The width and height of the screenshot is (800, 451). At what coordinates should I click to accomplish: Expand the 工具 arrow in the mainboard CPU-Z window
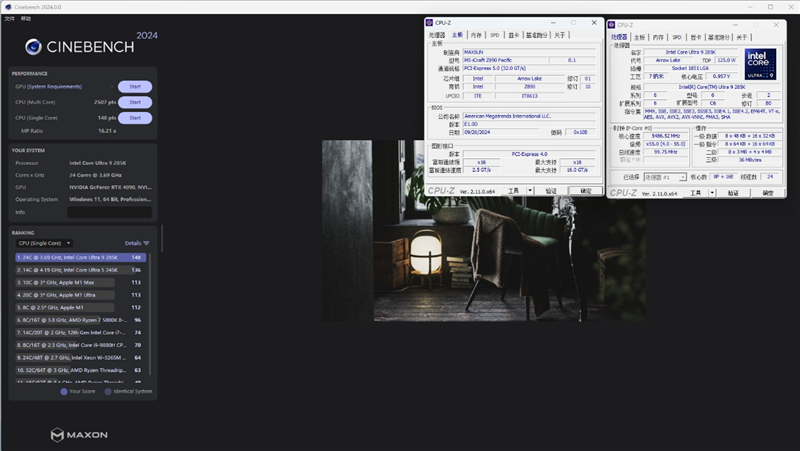[x=529, y=190]
